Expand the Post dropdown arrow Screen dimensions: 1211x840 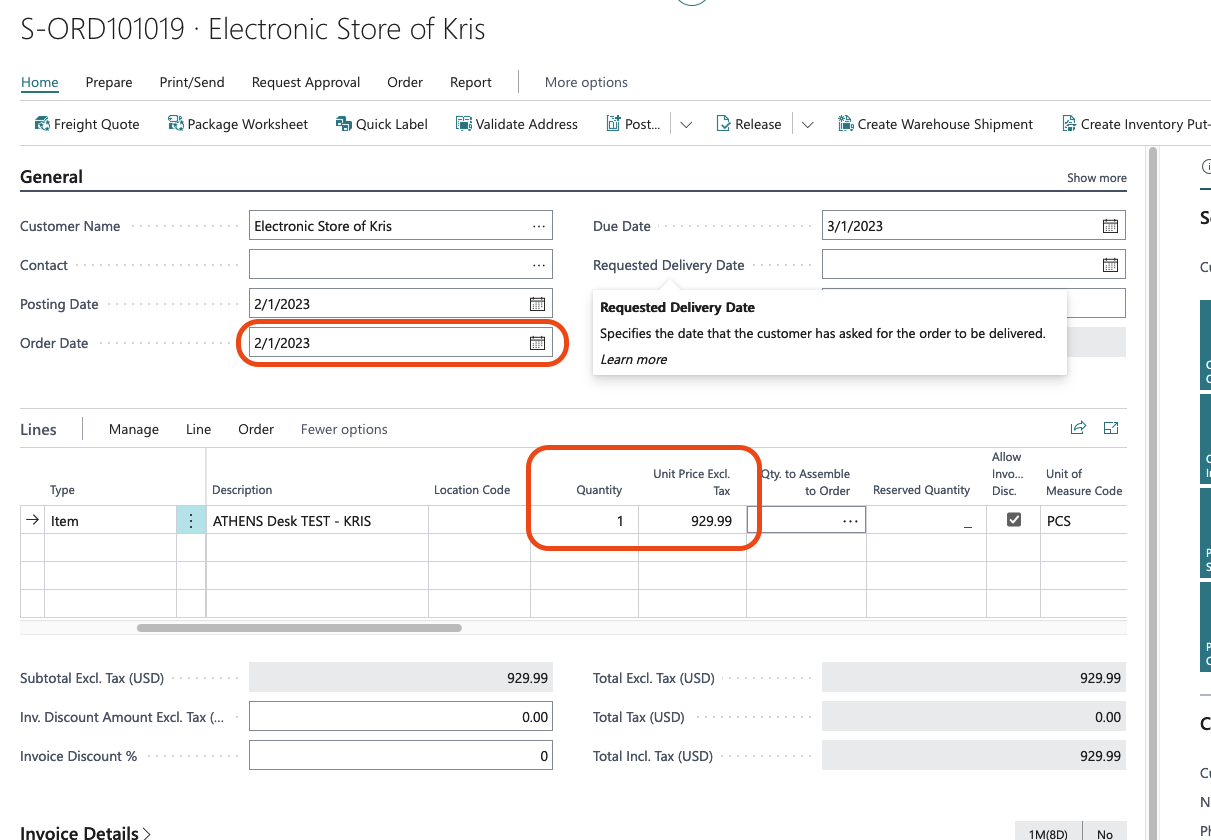pos(686,123)
